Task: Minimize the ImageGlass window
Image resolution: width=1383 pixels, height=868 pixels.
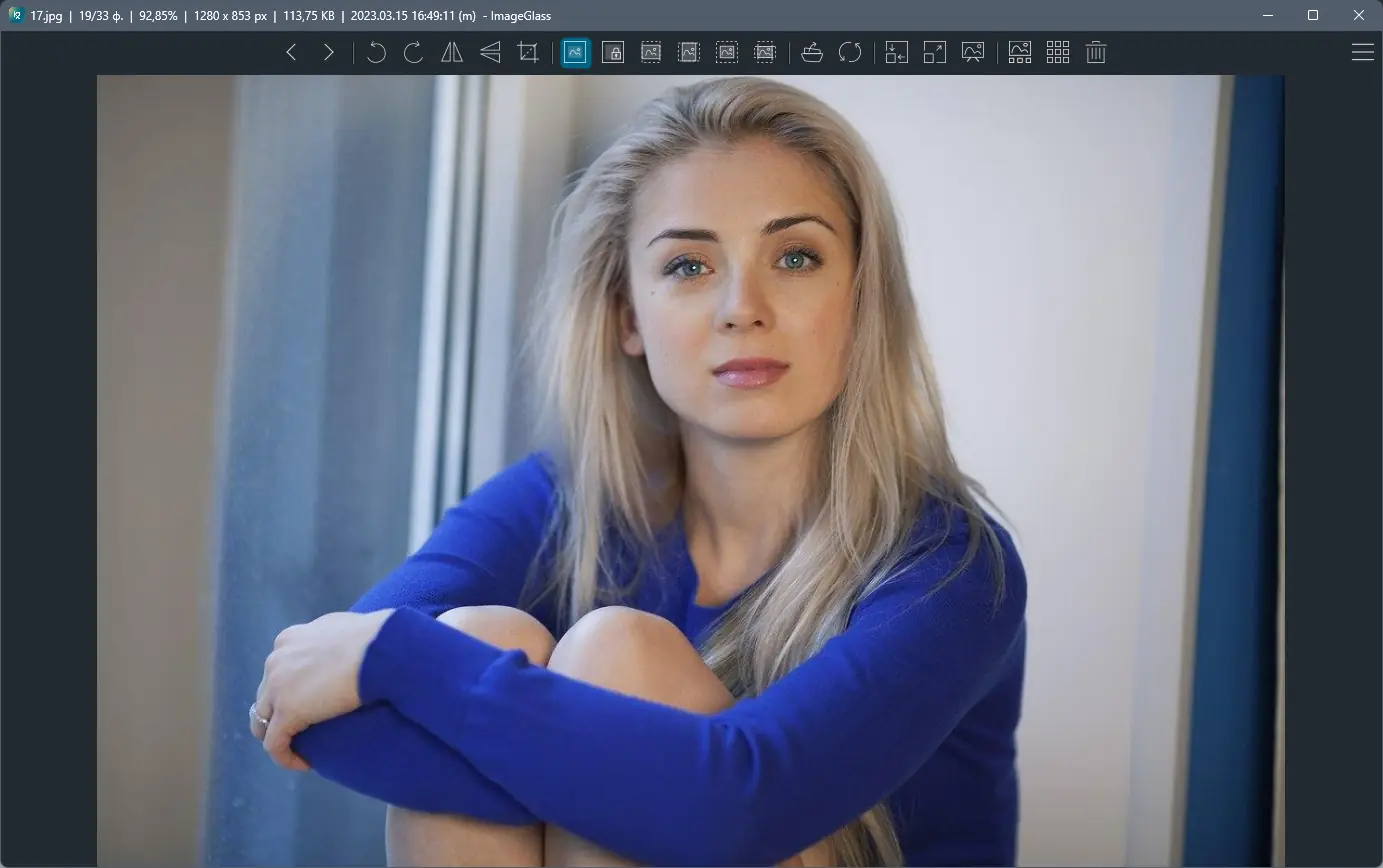Action: (1268, 15)
